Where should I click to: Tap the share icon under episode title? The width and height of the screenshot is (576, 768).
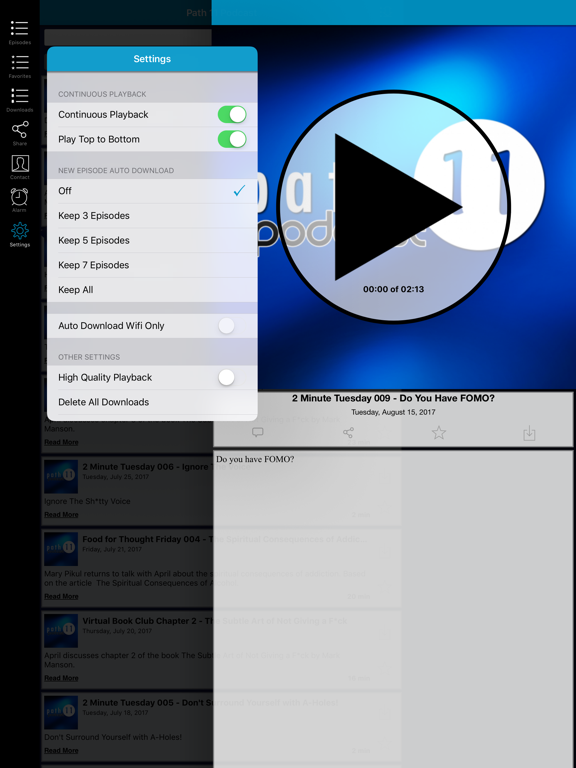348,432
